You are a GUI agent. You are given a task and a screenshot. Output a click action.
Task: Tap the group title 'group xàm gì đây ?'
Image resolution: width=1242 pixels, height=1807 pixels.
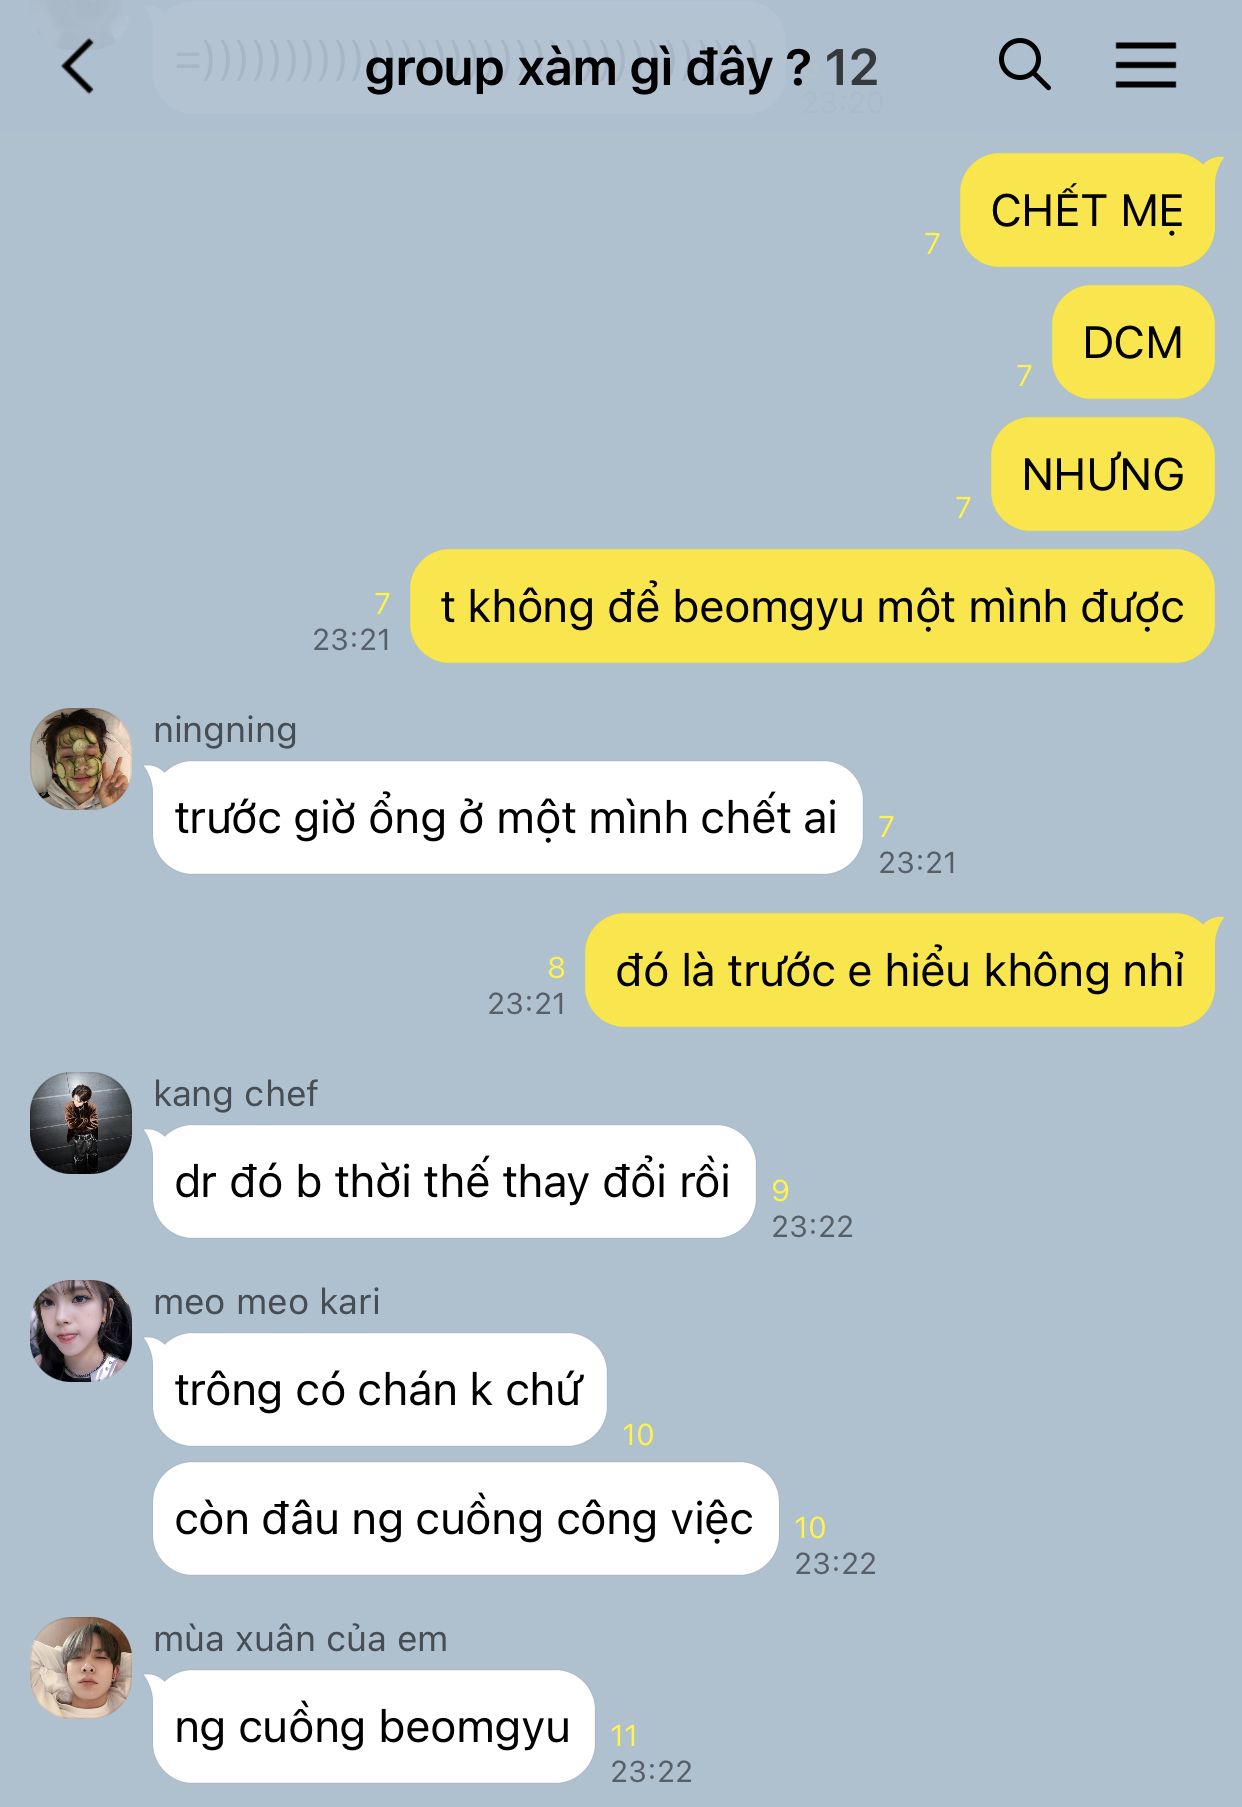(587, 68)
